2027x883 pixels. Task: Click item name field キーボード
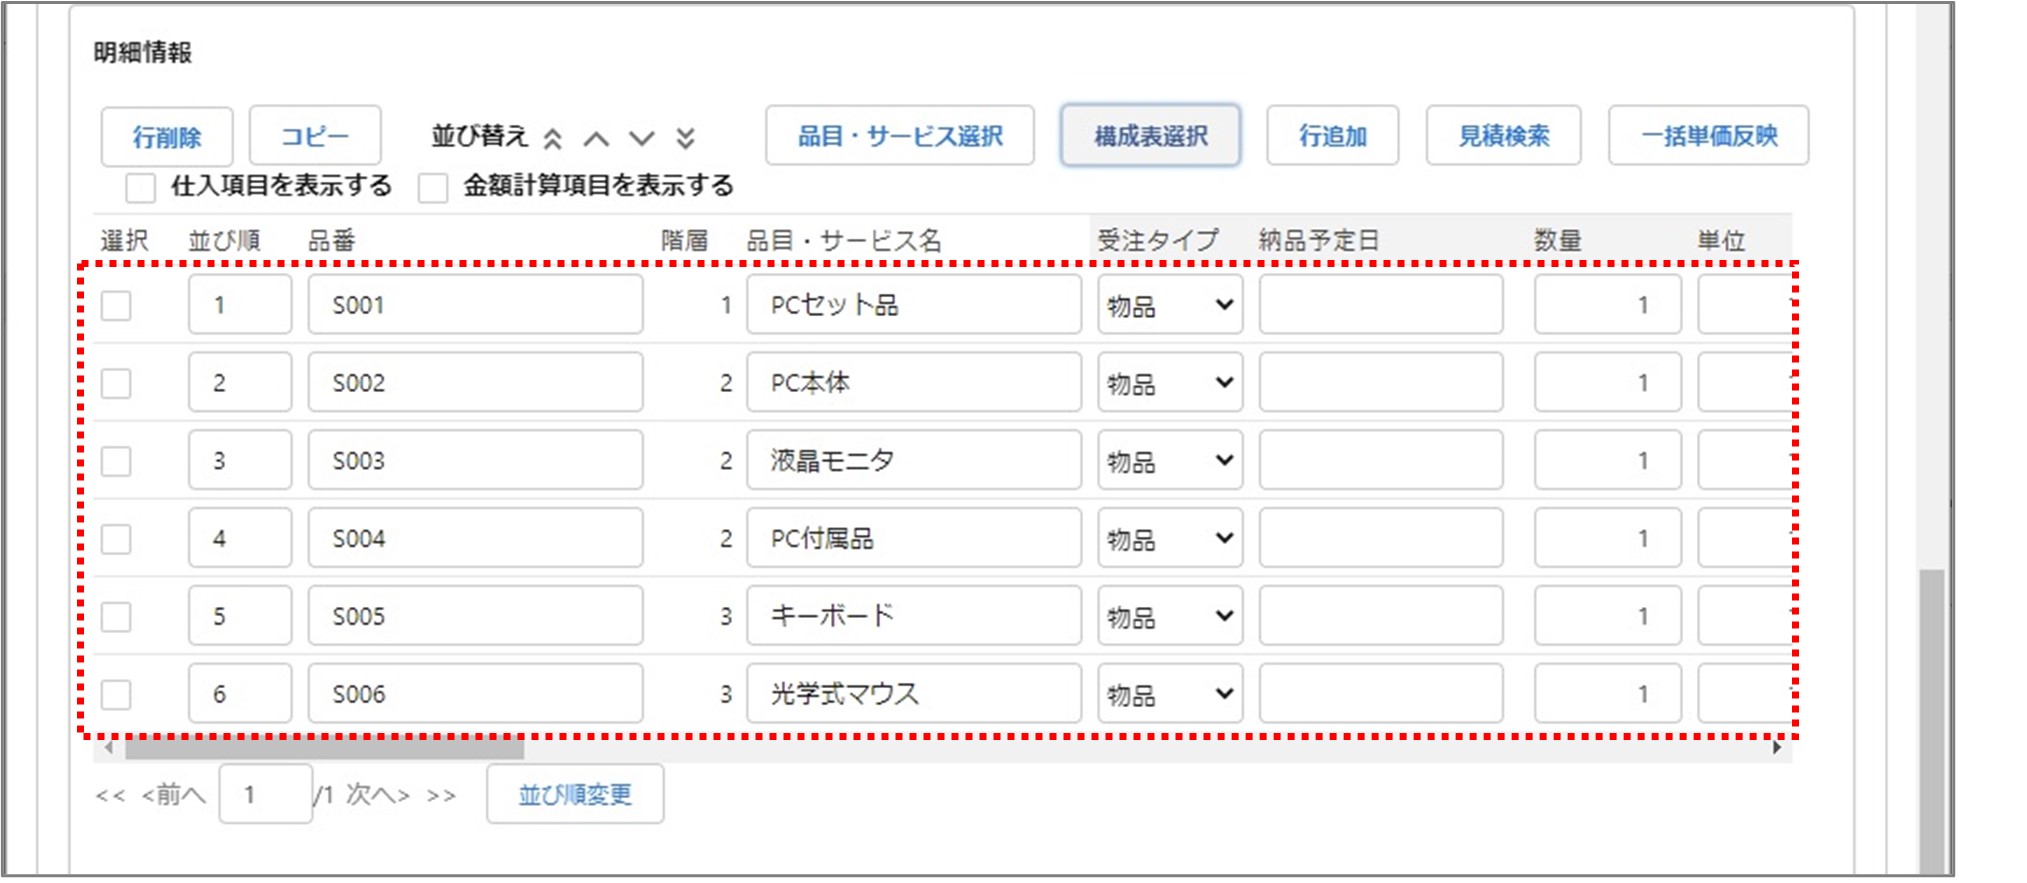(914, 616)
